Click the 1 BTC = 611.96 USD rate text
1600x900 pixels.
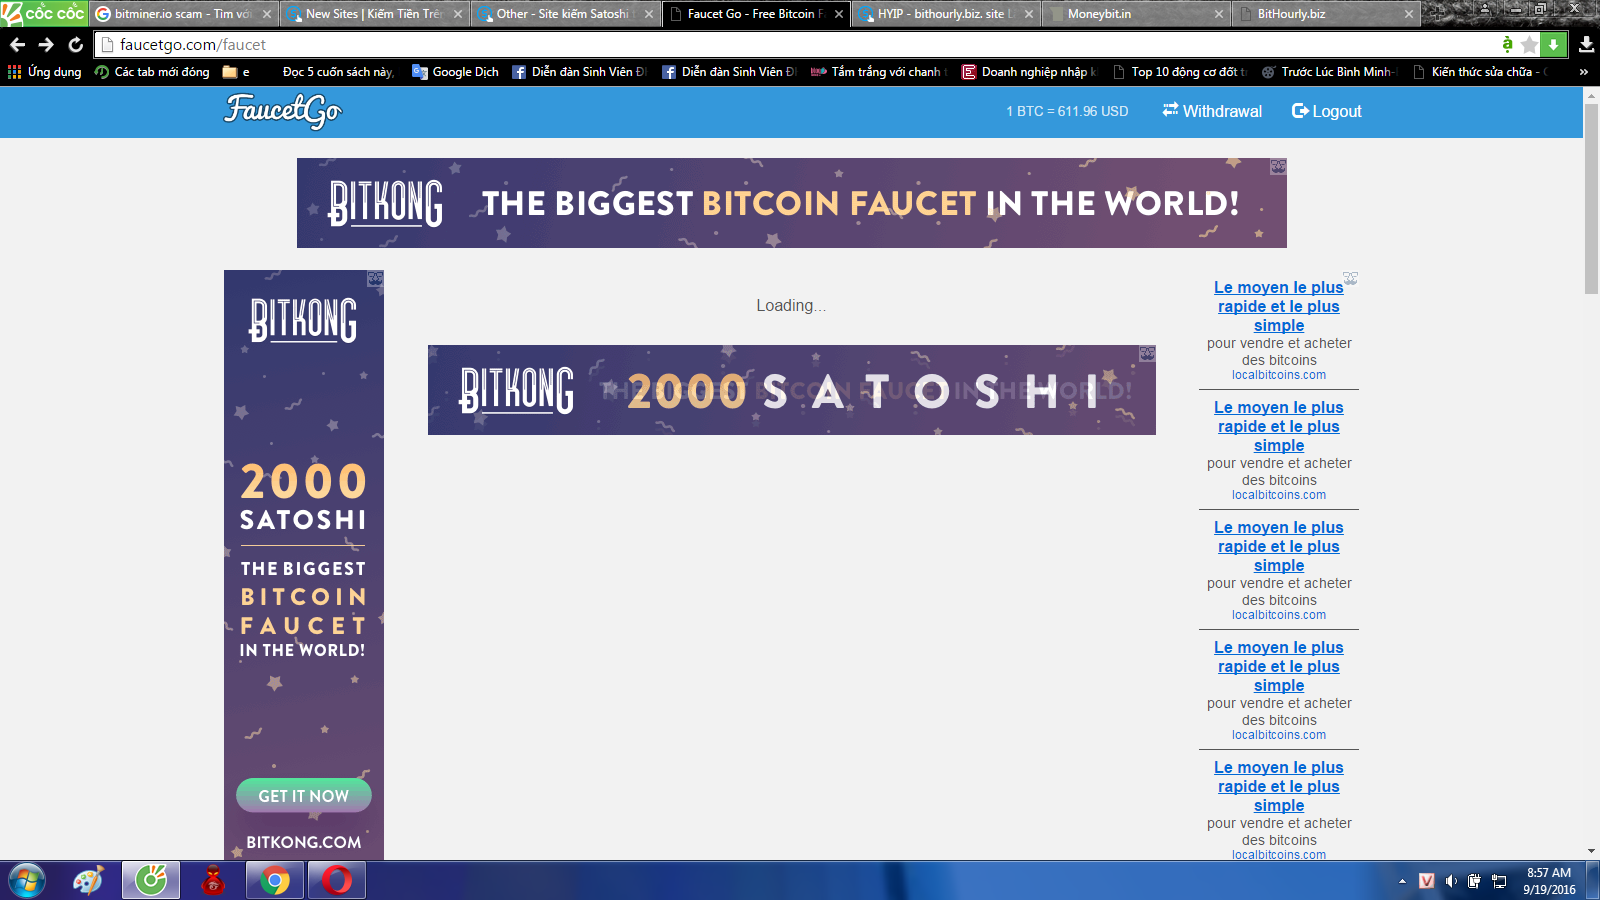tap(1067, 111)
